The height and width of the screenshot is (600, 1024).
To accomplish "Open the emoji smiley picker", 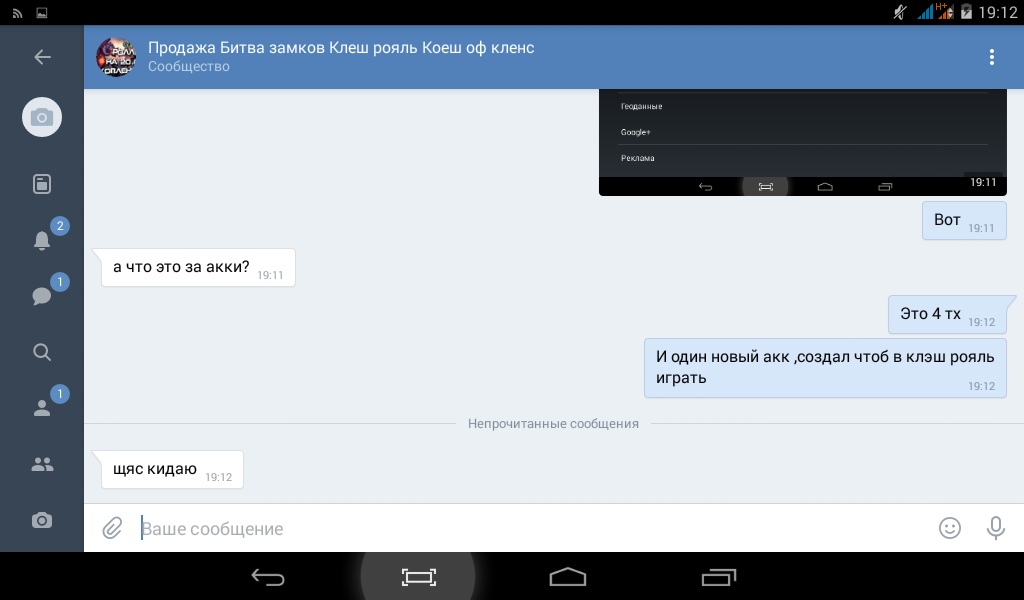I will [949, 528].
